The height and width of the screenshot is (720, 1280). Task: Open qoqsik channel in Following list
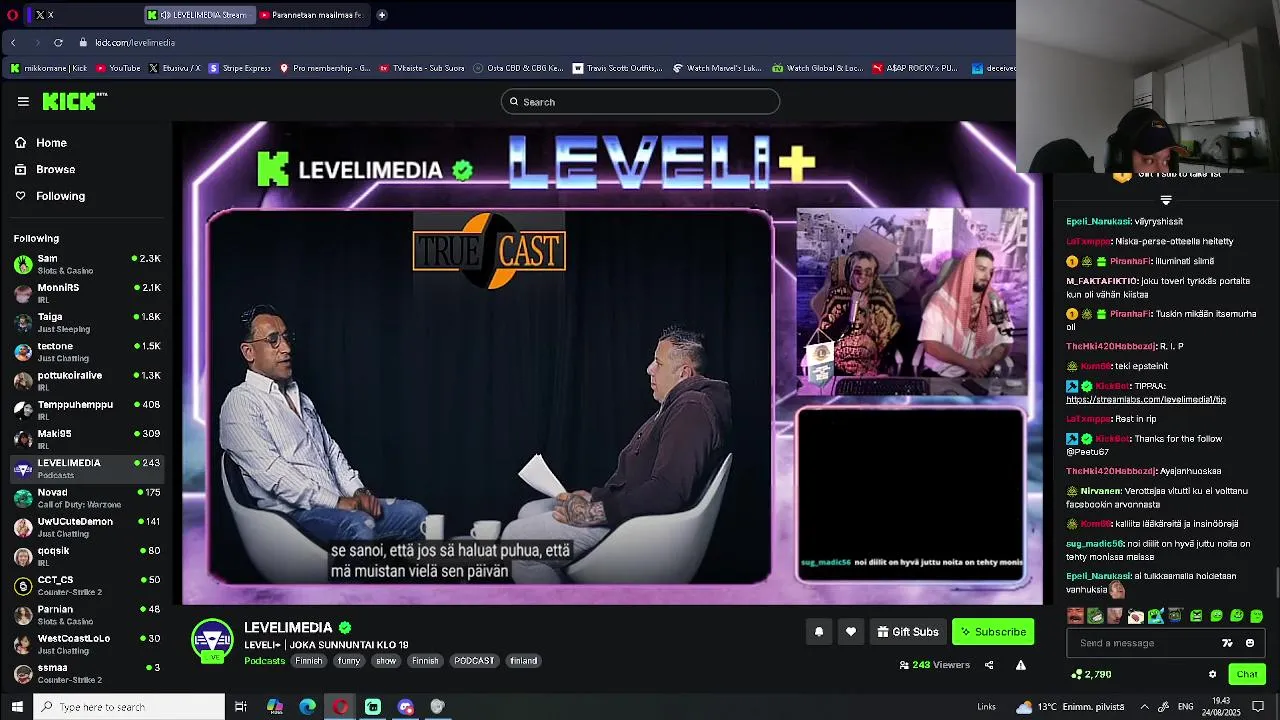(86, 556)
